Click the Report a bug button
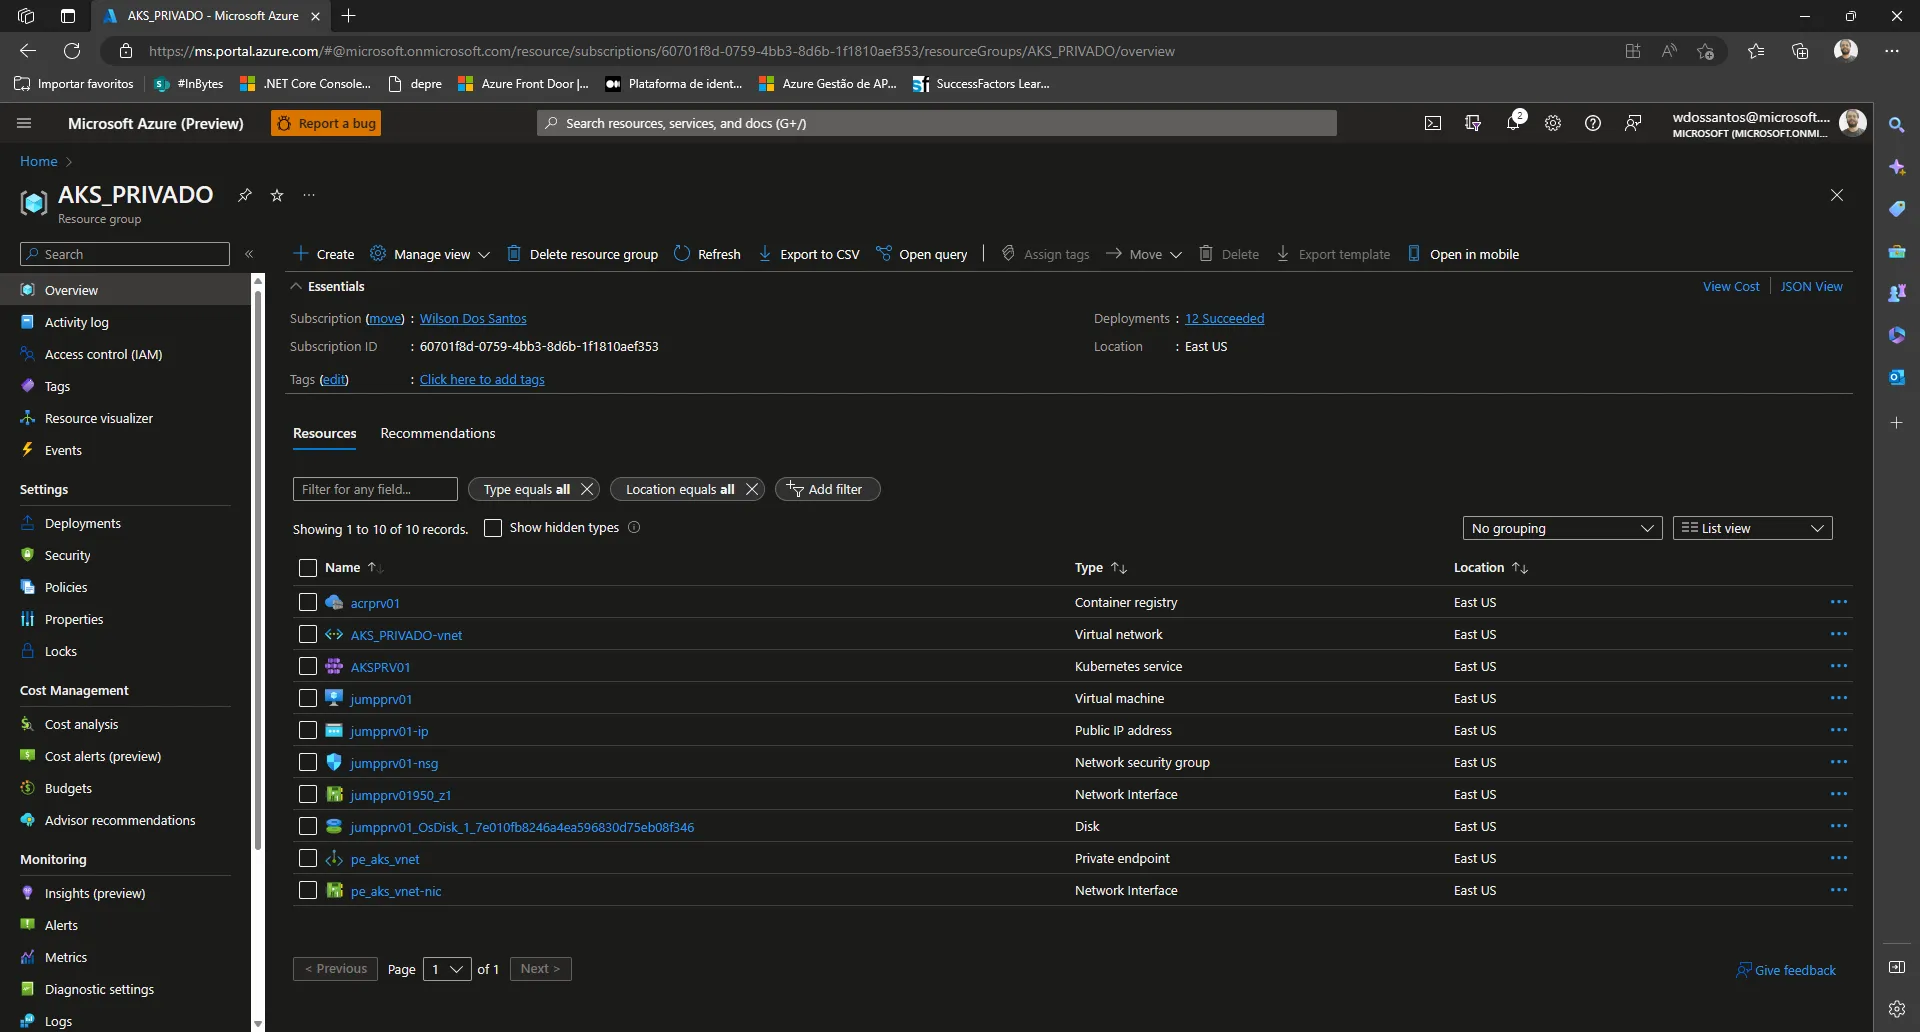The height and width of the screenshot is (1032, 1920). [326, 123]
